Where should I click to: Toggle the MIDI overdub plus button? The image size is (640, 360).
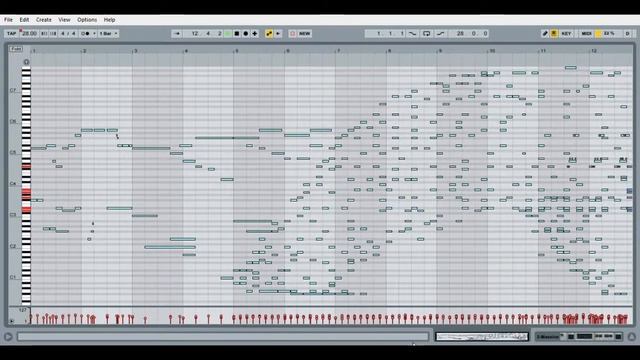click(x=255, y=33)
